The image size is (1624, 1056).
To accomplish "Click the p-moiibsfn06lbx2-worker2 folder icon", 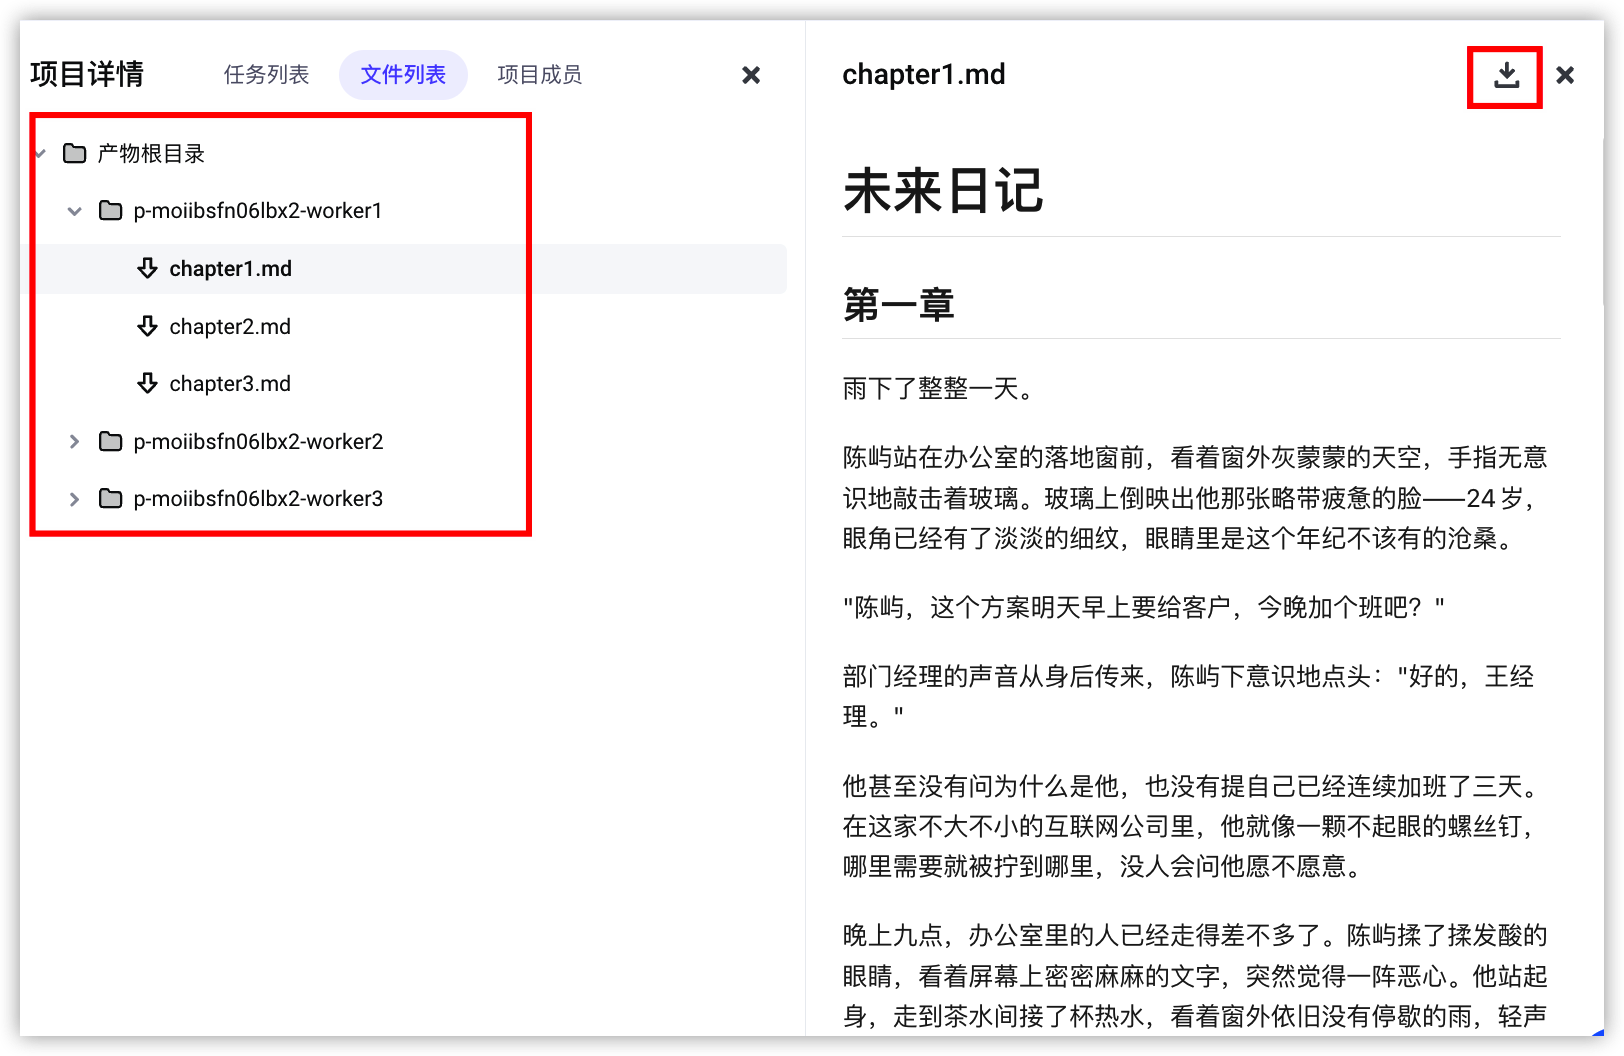I will tap(111, 441).
